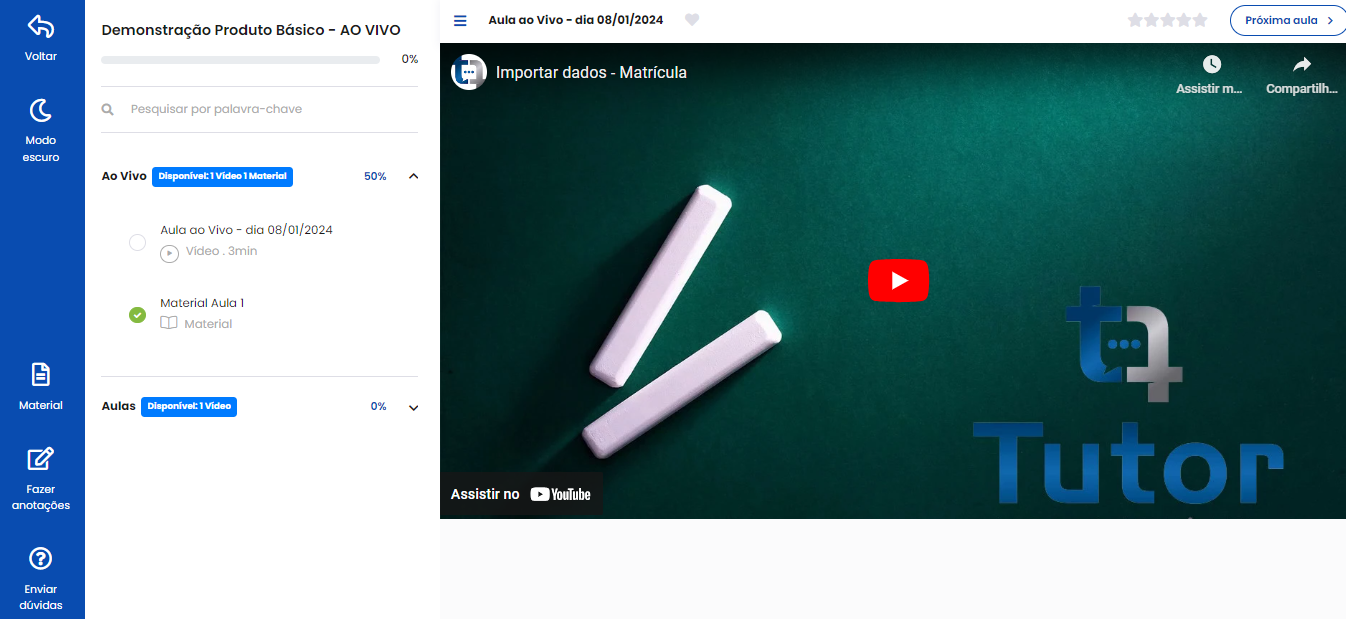1346x619 pixels.
Task: Collapse the Ao Vivo section chevron
Action: (414, 176)
